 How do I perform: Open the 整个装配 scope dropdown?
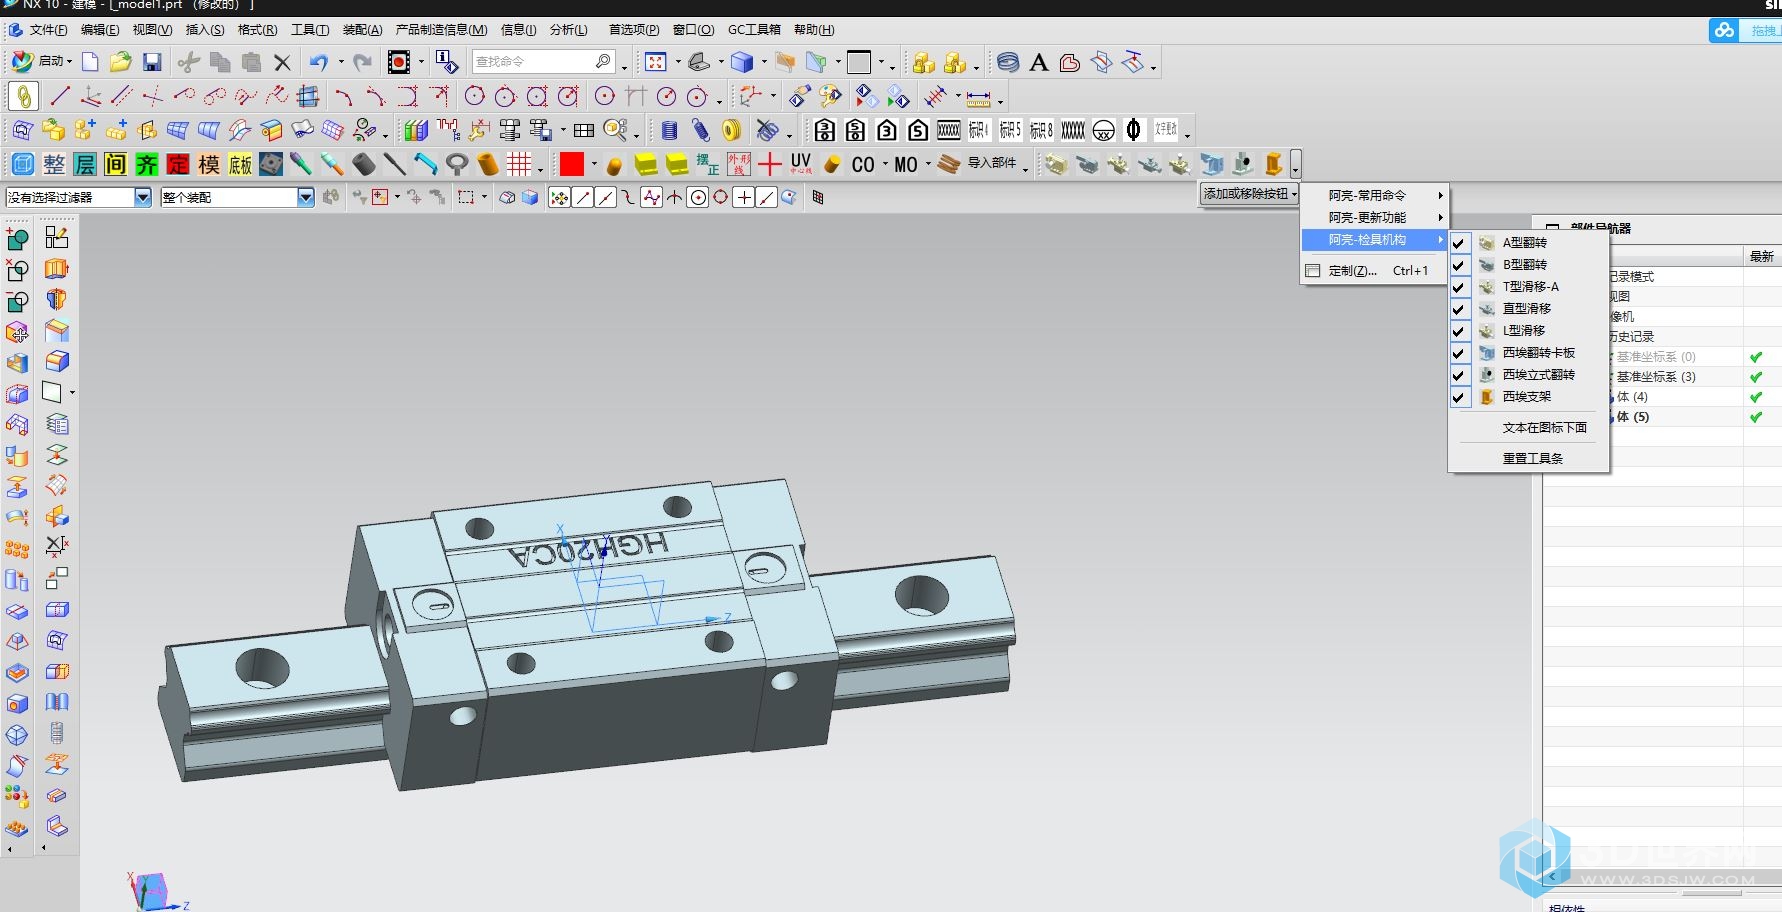306,198
